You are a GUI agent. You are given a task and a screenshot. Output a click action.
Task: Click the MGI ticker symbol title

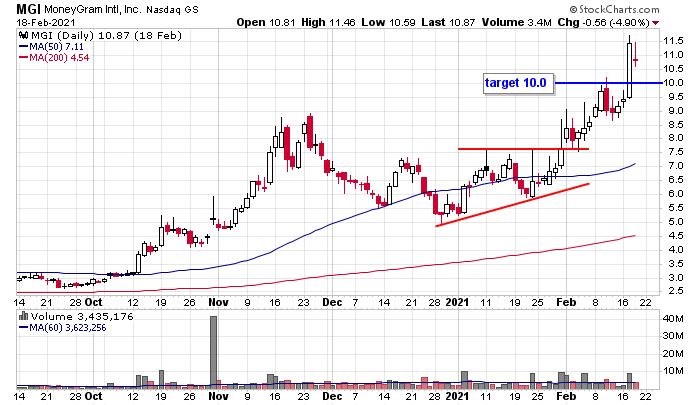(x=29, y=9)
